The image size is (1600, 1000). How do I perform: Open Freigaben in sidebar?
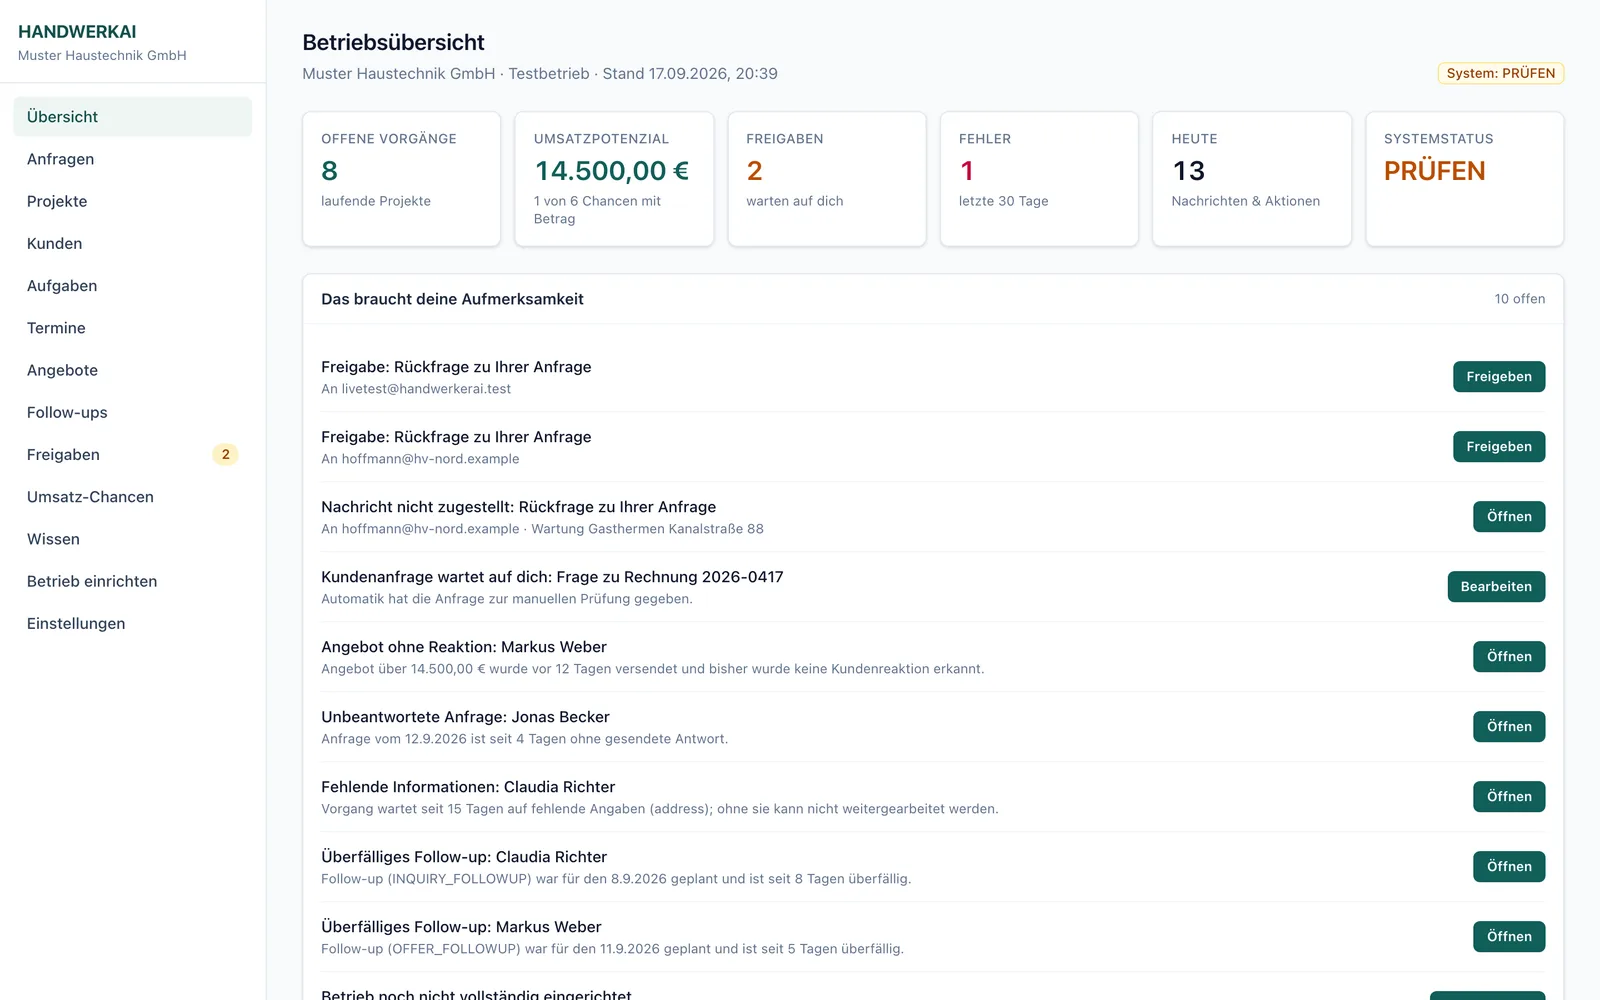[132, 454]
